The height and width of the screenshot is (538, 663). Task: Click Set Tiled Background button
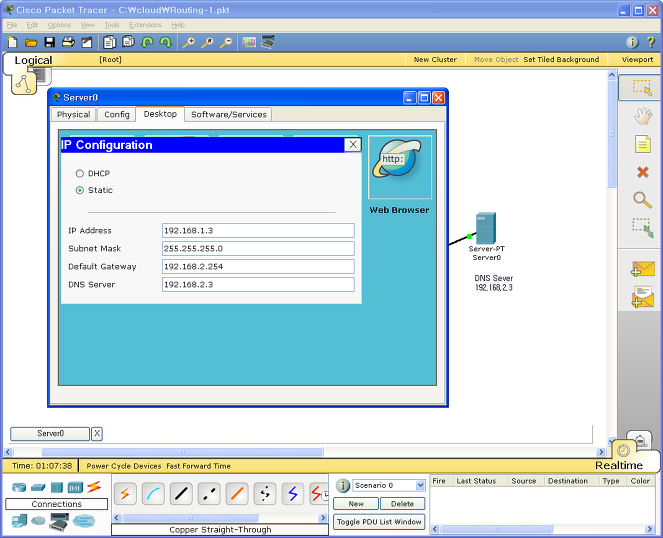[x=561, y=60]
